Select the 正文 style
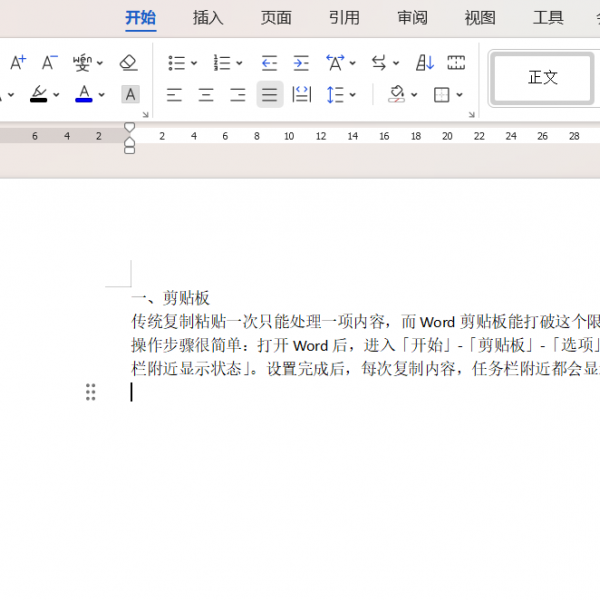 click(543, 78)
